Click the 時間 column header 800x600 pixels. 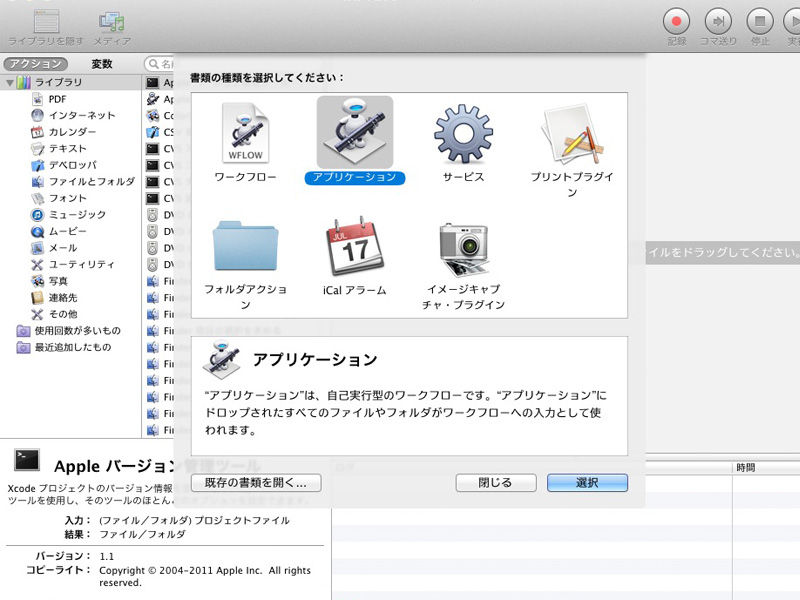coord(745,467)
